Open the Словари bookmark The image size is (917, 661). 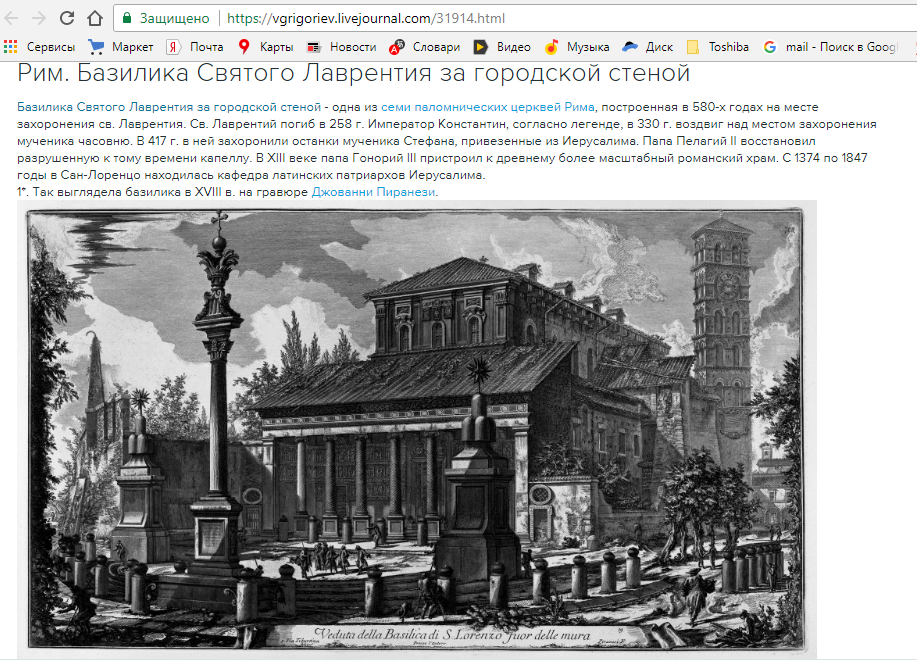[425, 47]
